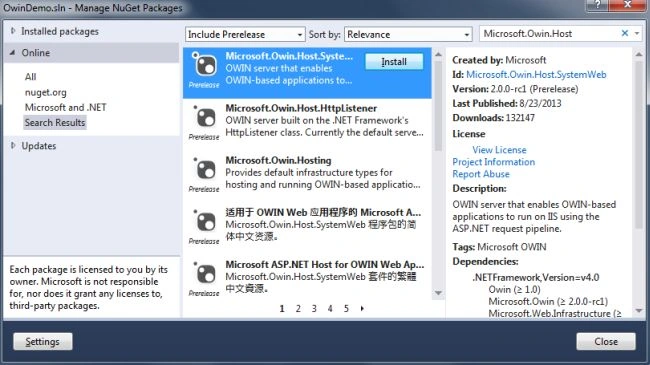Select Microsoft ASP.NET Host for OWIN Web title
The image size is (650, 365).
point(325,265)
